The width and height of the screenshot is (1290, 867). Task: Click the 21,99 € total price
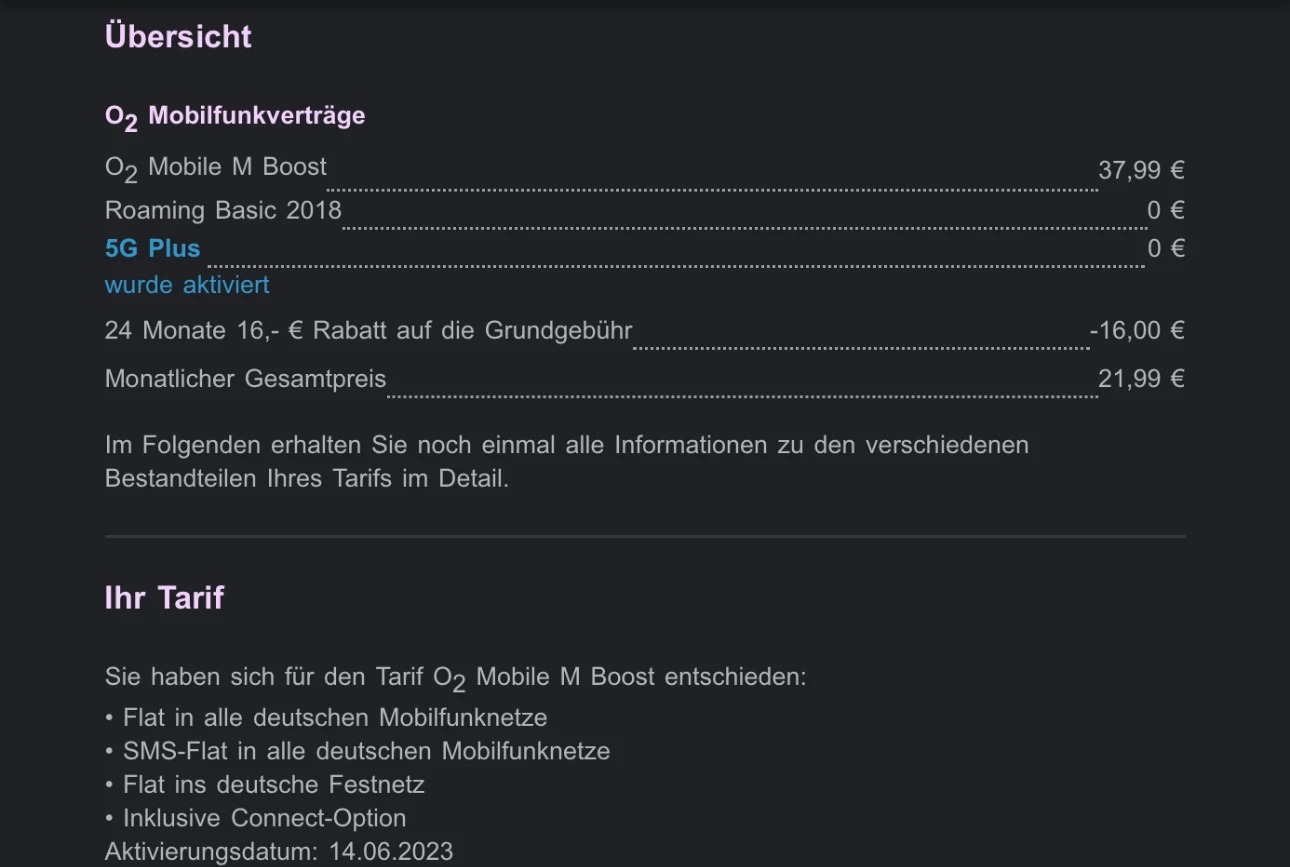click(x=1141, y=379)
